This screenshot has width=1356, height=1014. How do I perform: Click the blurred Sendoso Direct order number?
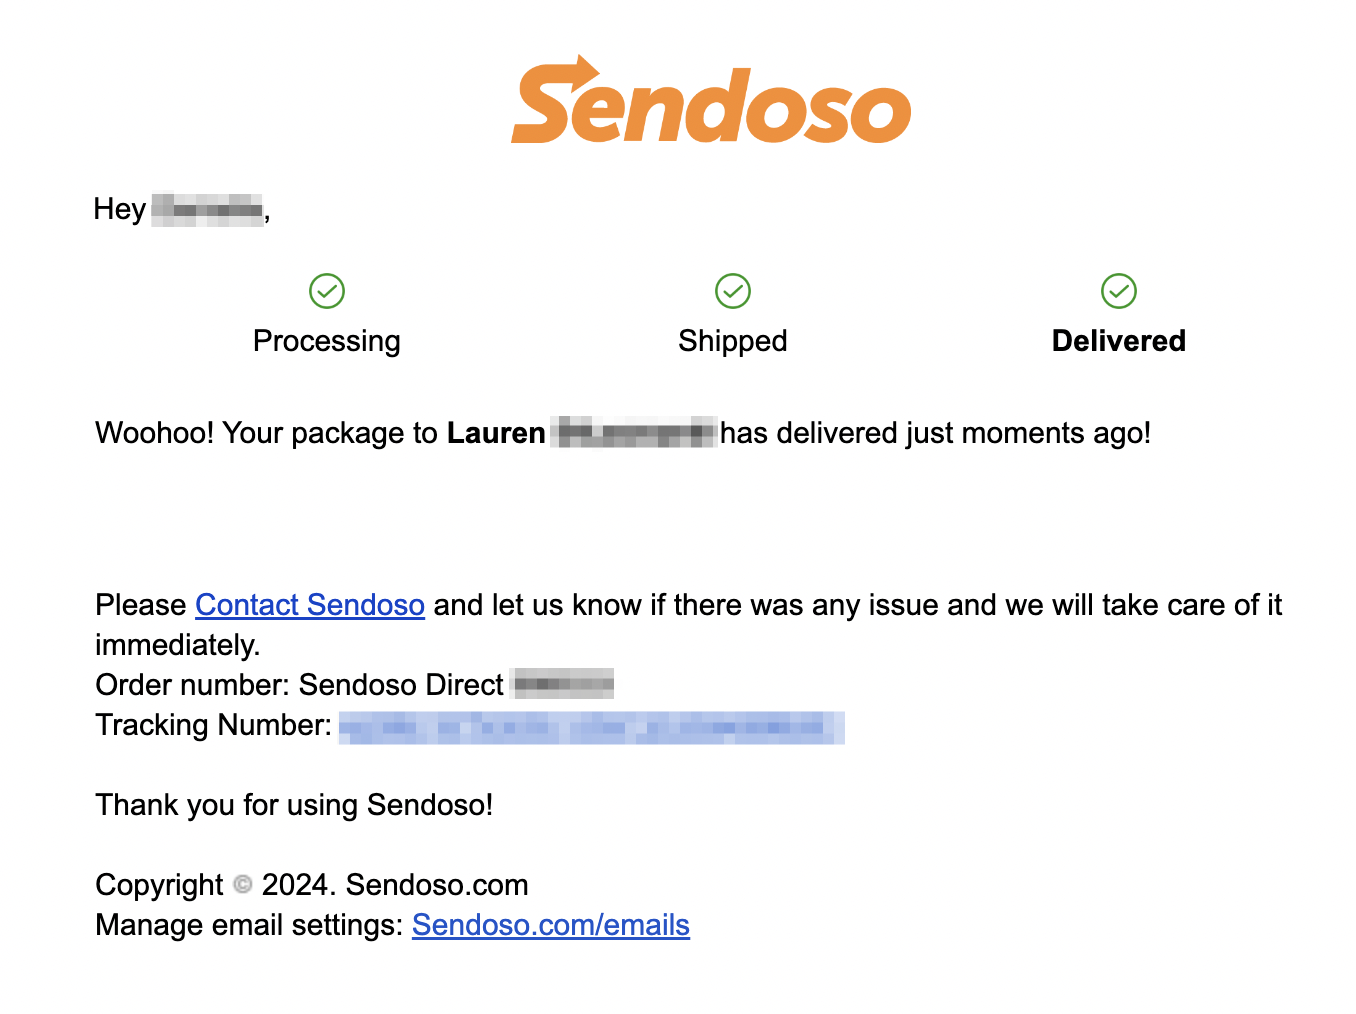[563, 685]
